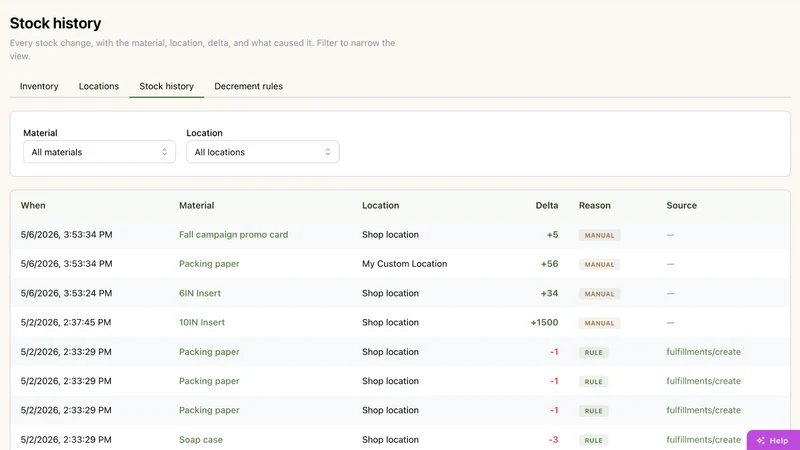Open the 6IN Insert material link
Image resolution: width=800 pixels, height=450 pixels.
(x=200, y=293)
